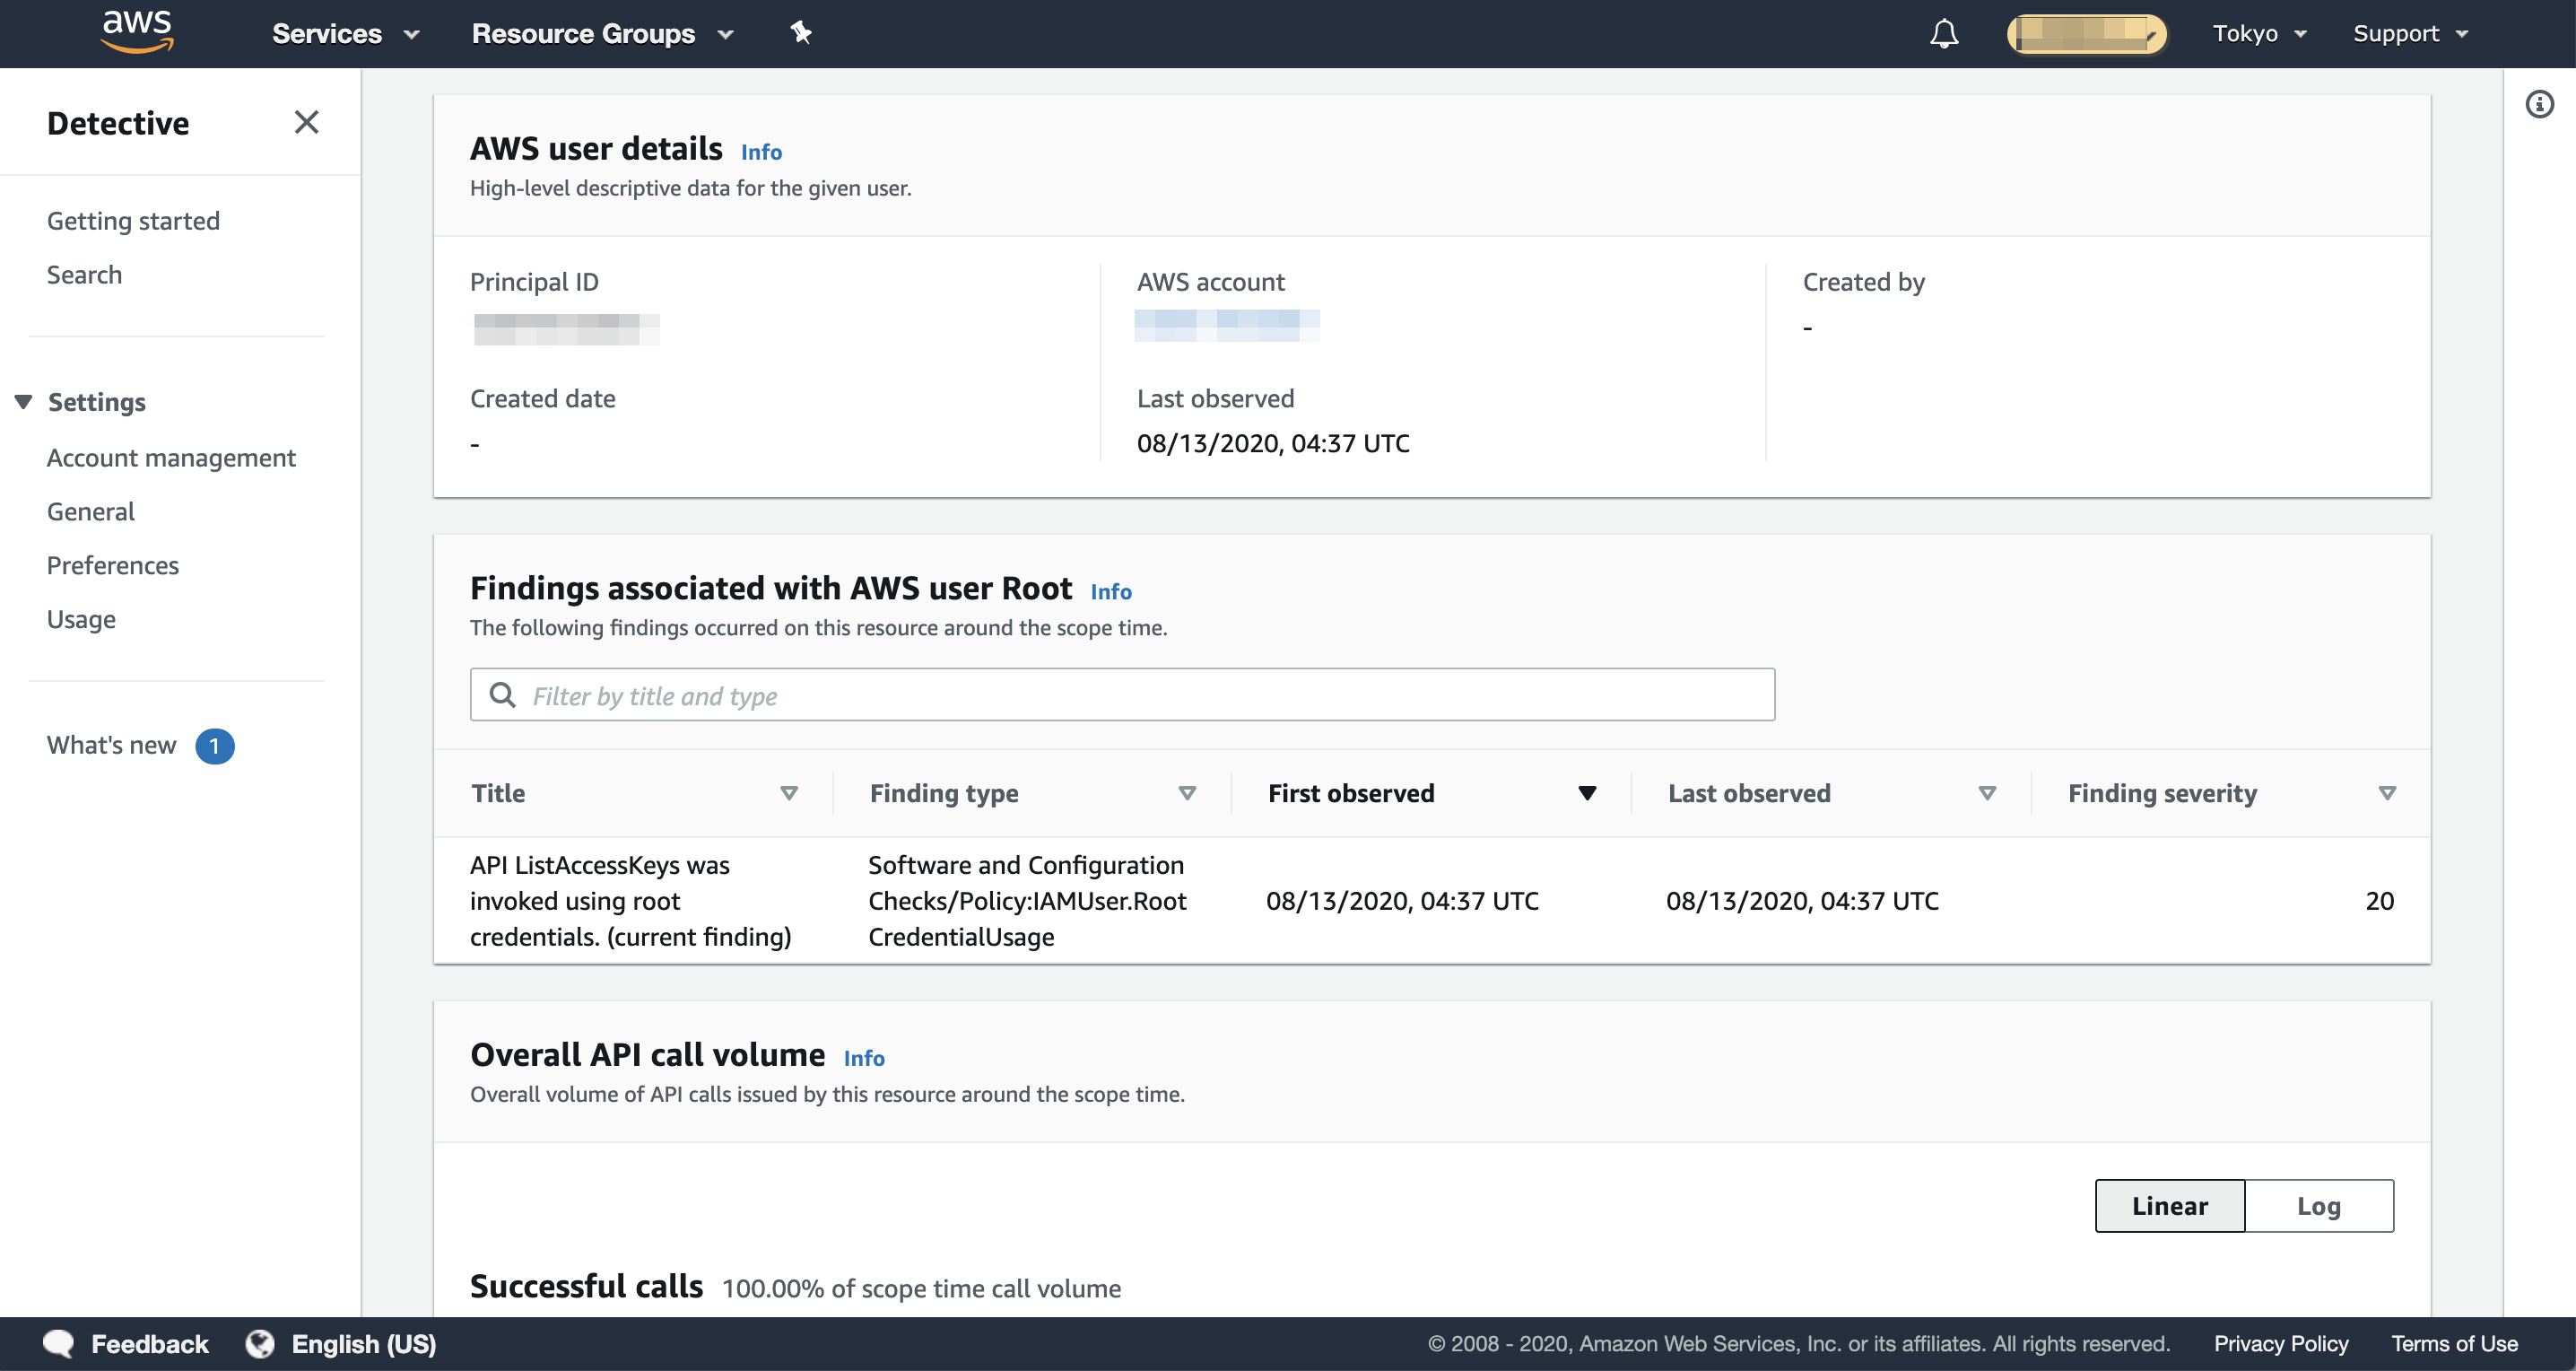Image resolution: width=2576 pixels, height=1371 pixels.
Task: Focus the Filter by title and type field
Action: click(x=1122, y=695)
